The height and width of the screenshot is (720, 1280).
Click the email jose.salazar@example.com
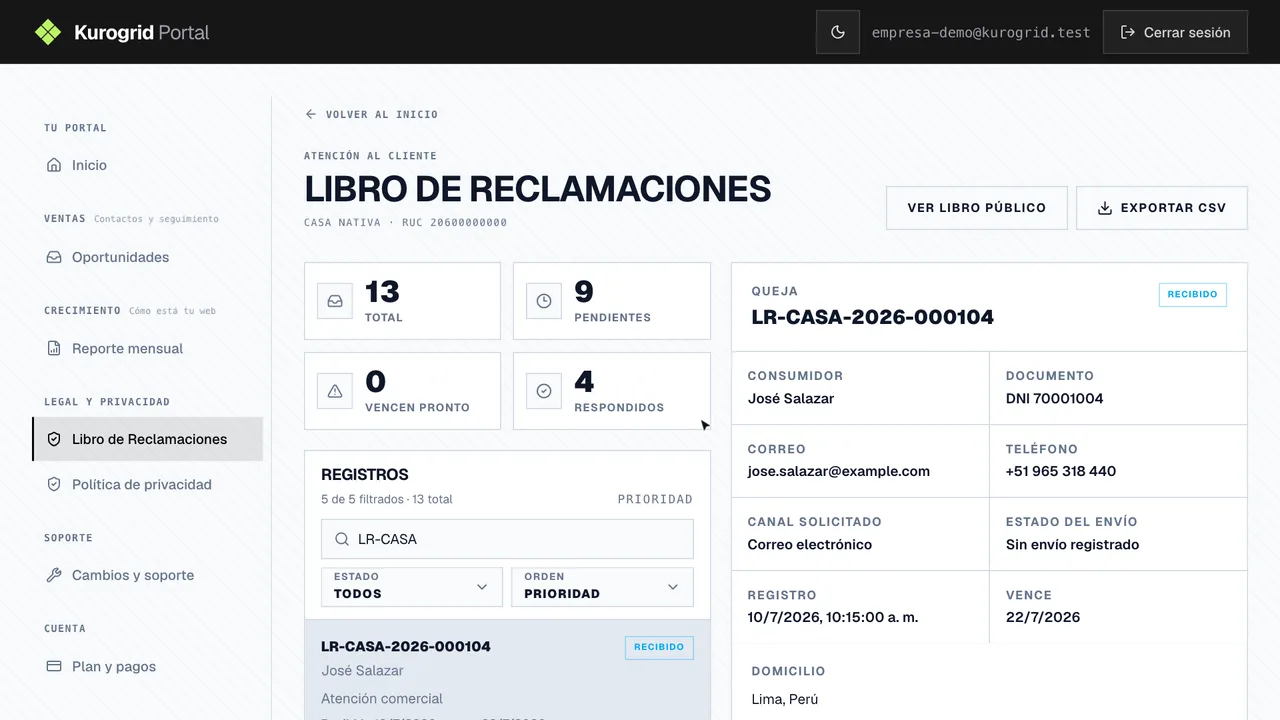pos(839,471)
